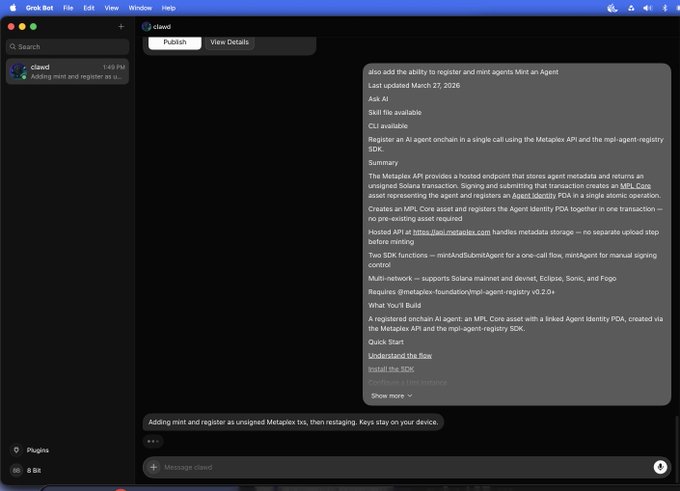
Task: Click the View Details button
Action: (x=229, y=42)
